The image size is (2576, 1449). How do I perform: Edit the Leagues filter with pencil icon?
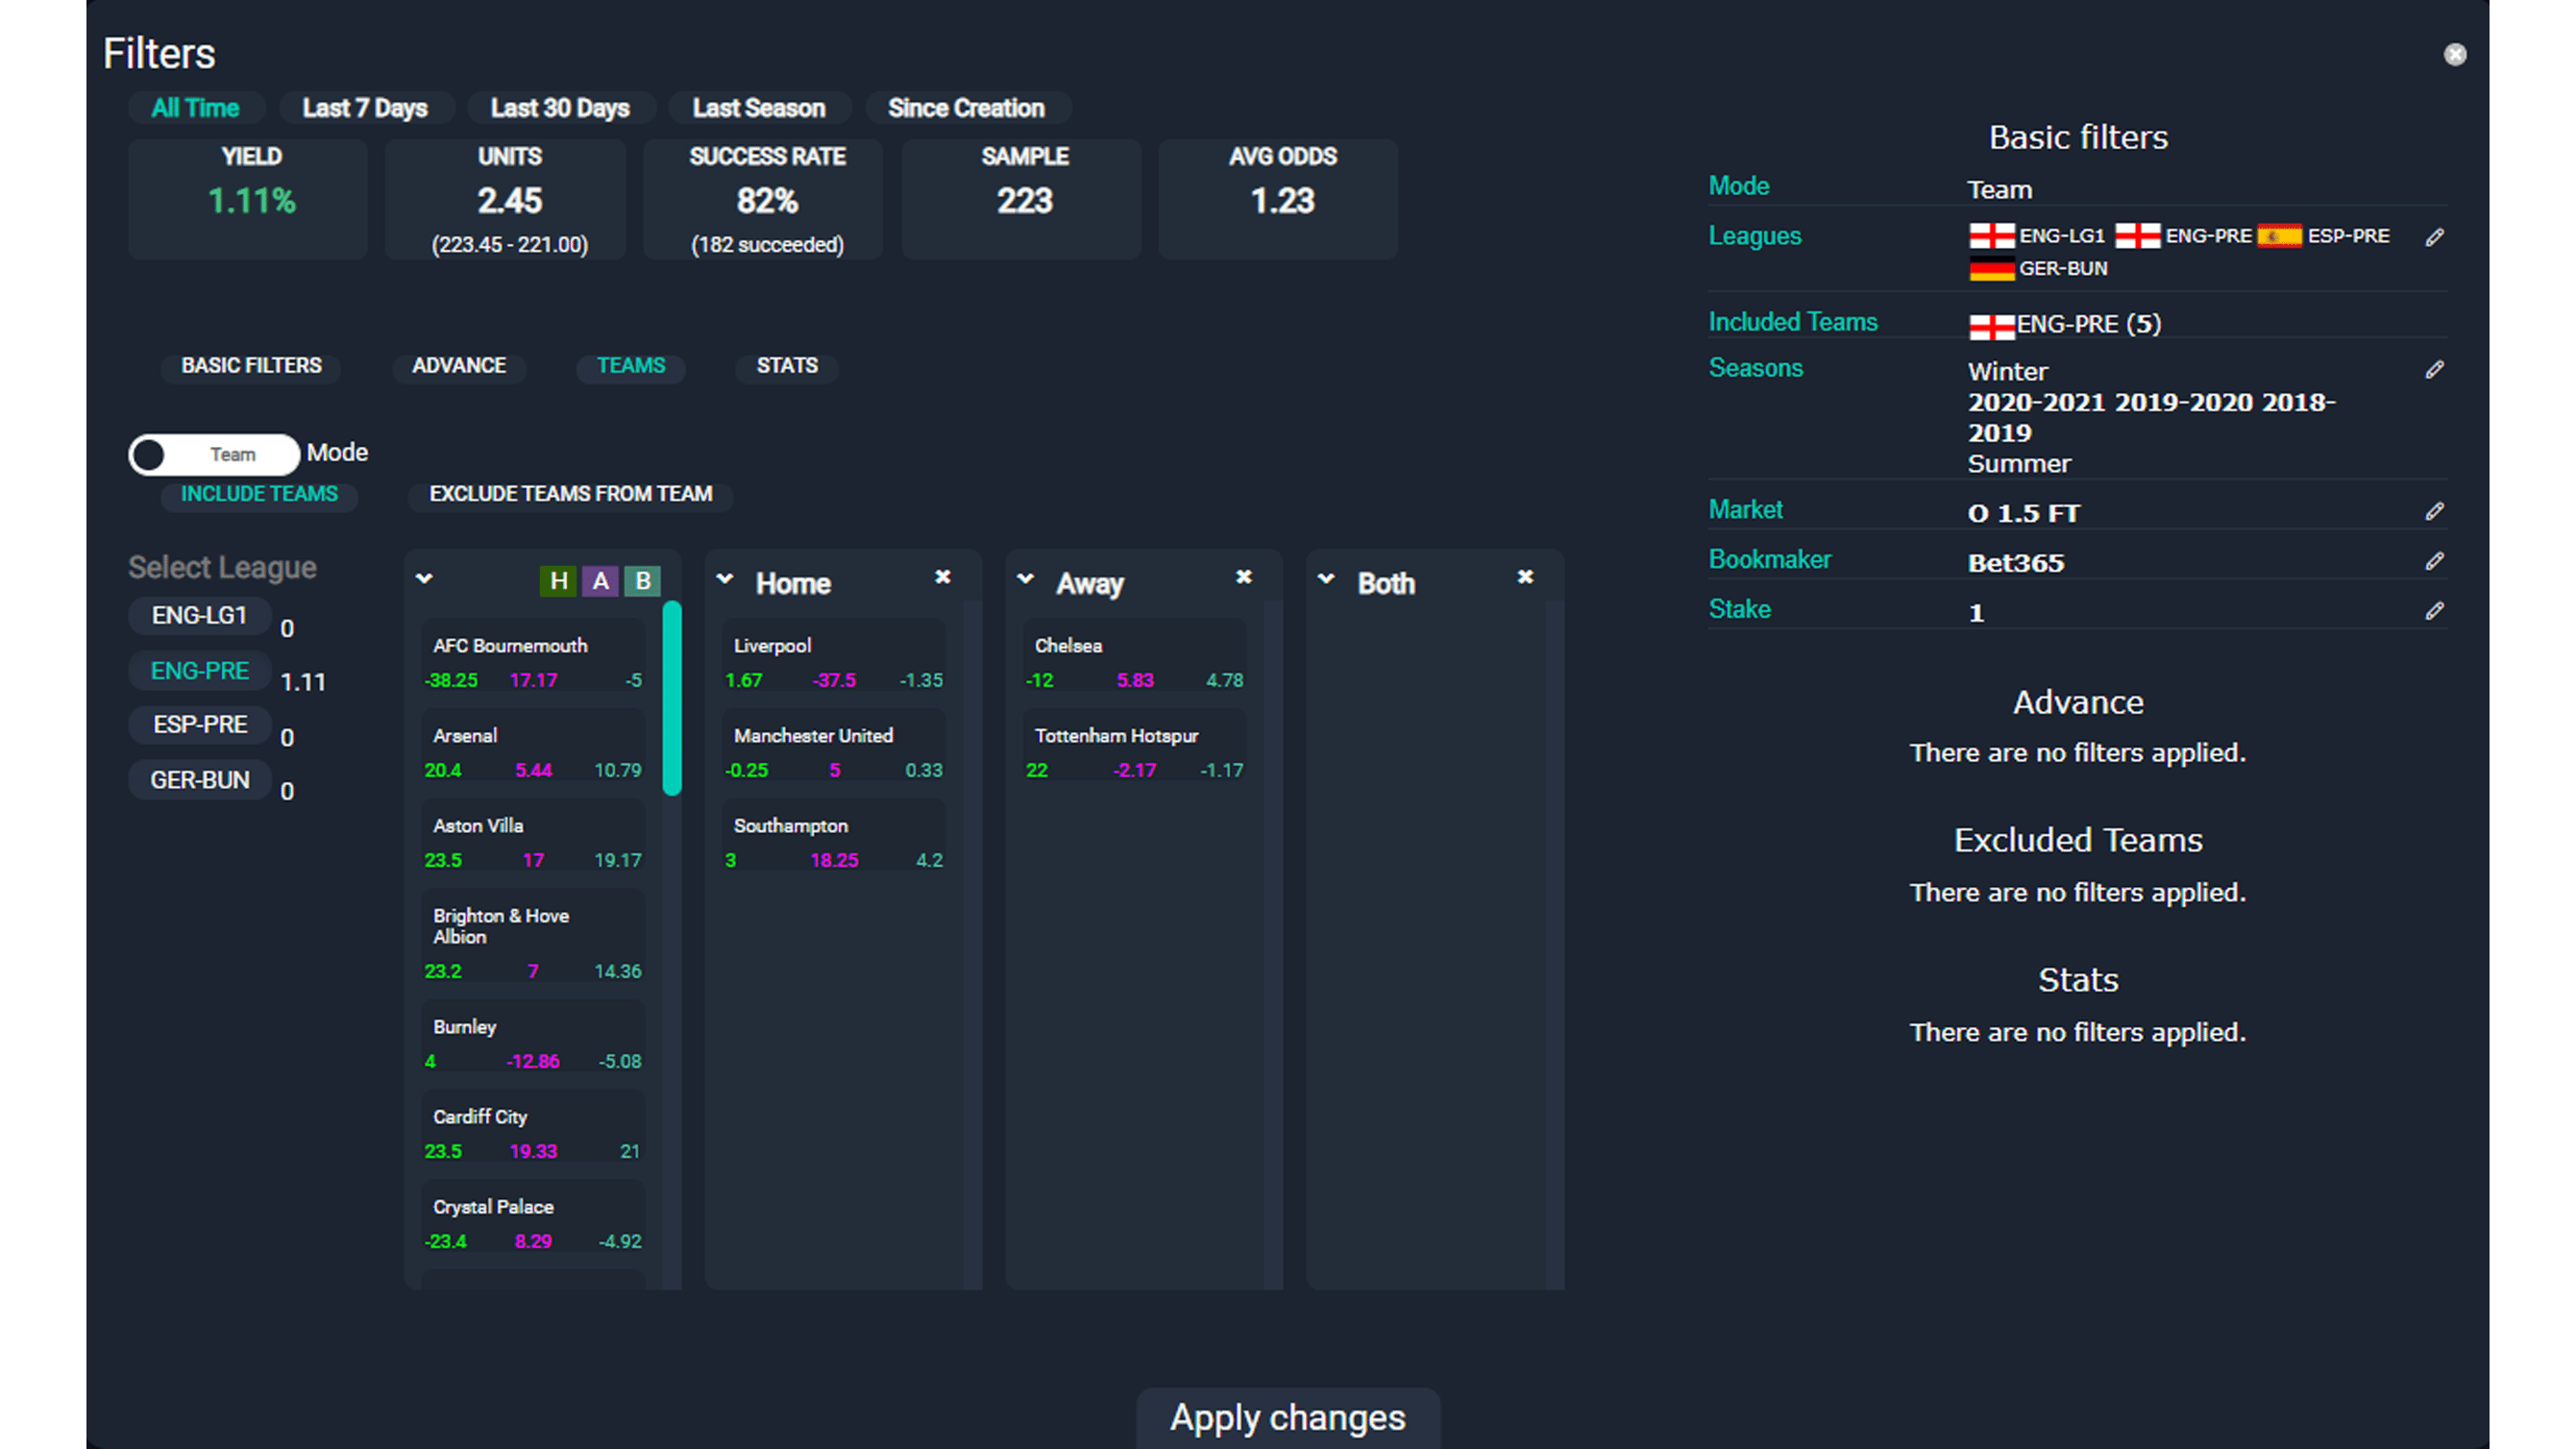pyautogui.click(x=2434, y=236)
